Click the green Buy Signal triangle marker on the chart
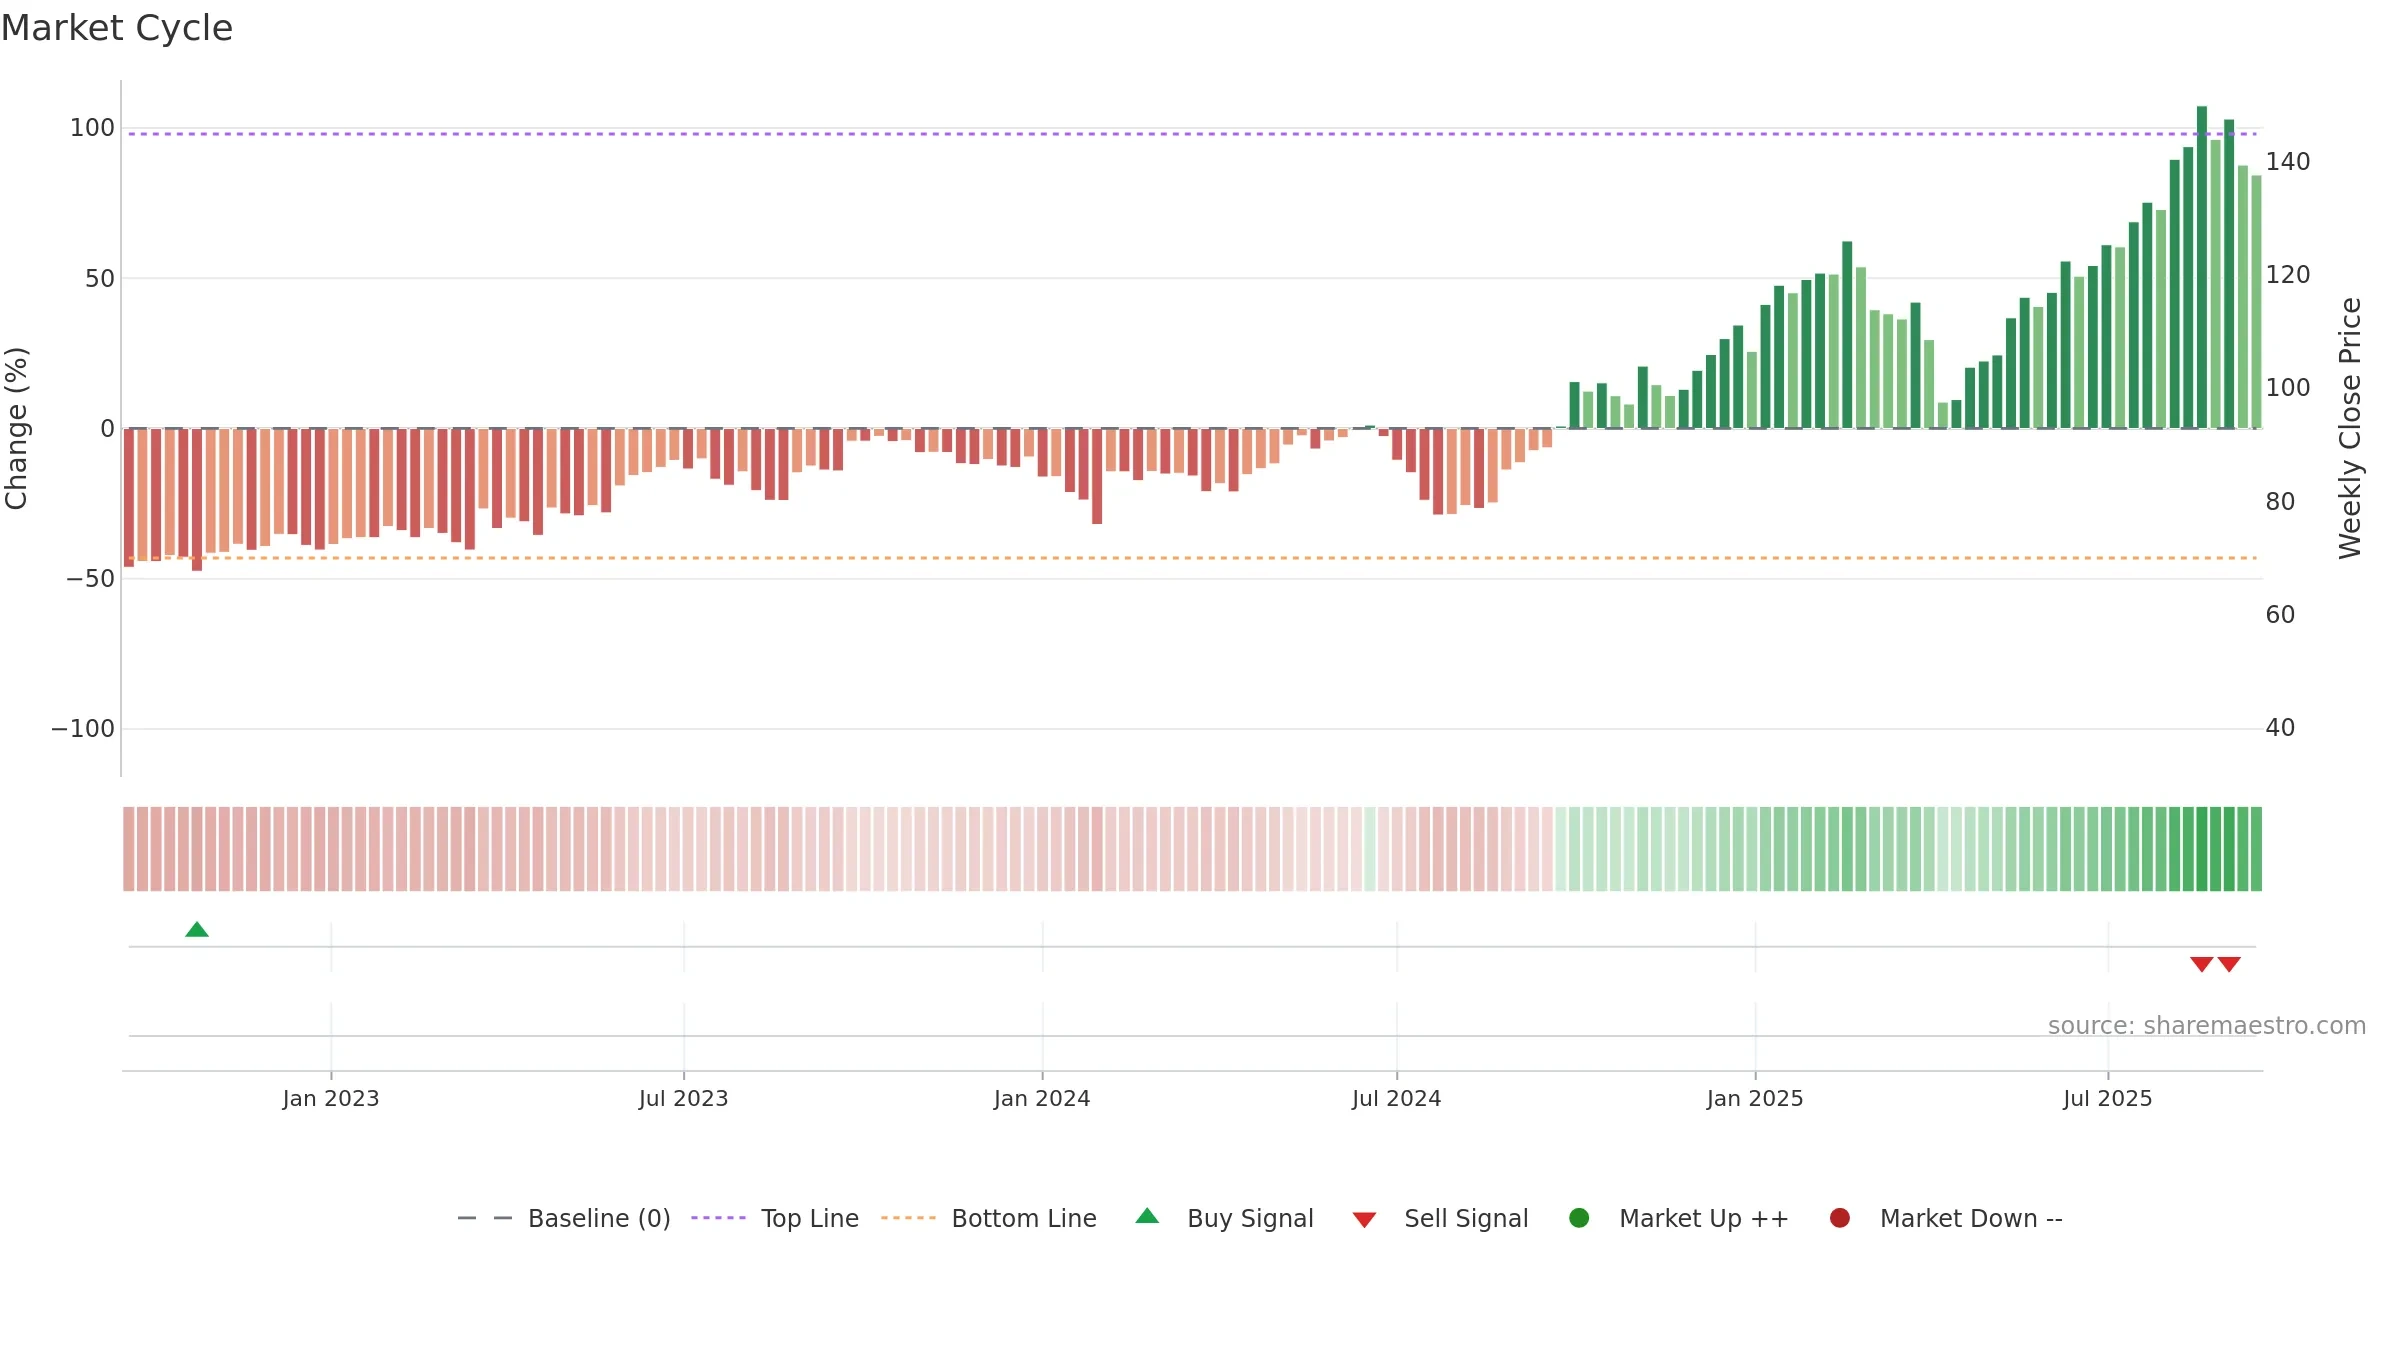Viewport: 2400px width, 1350px height. tap(197, 930)
